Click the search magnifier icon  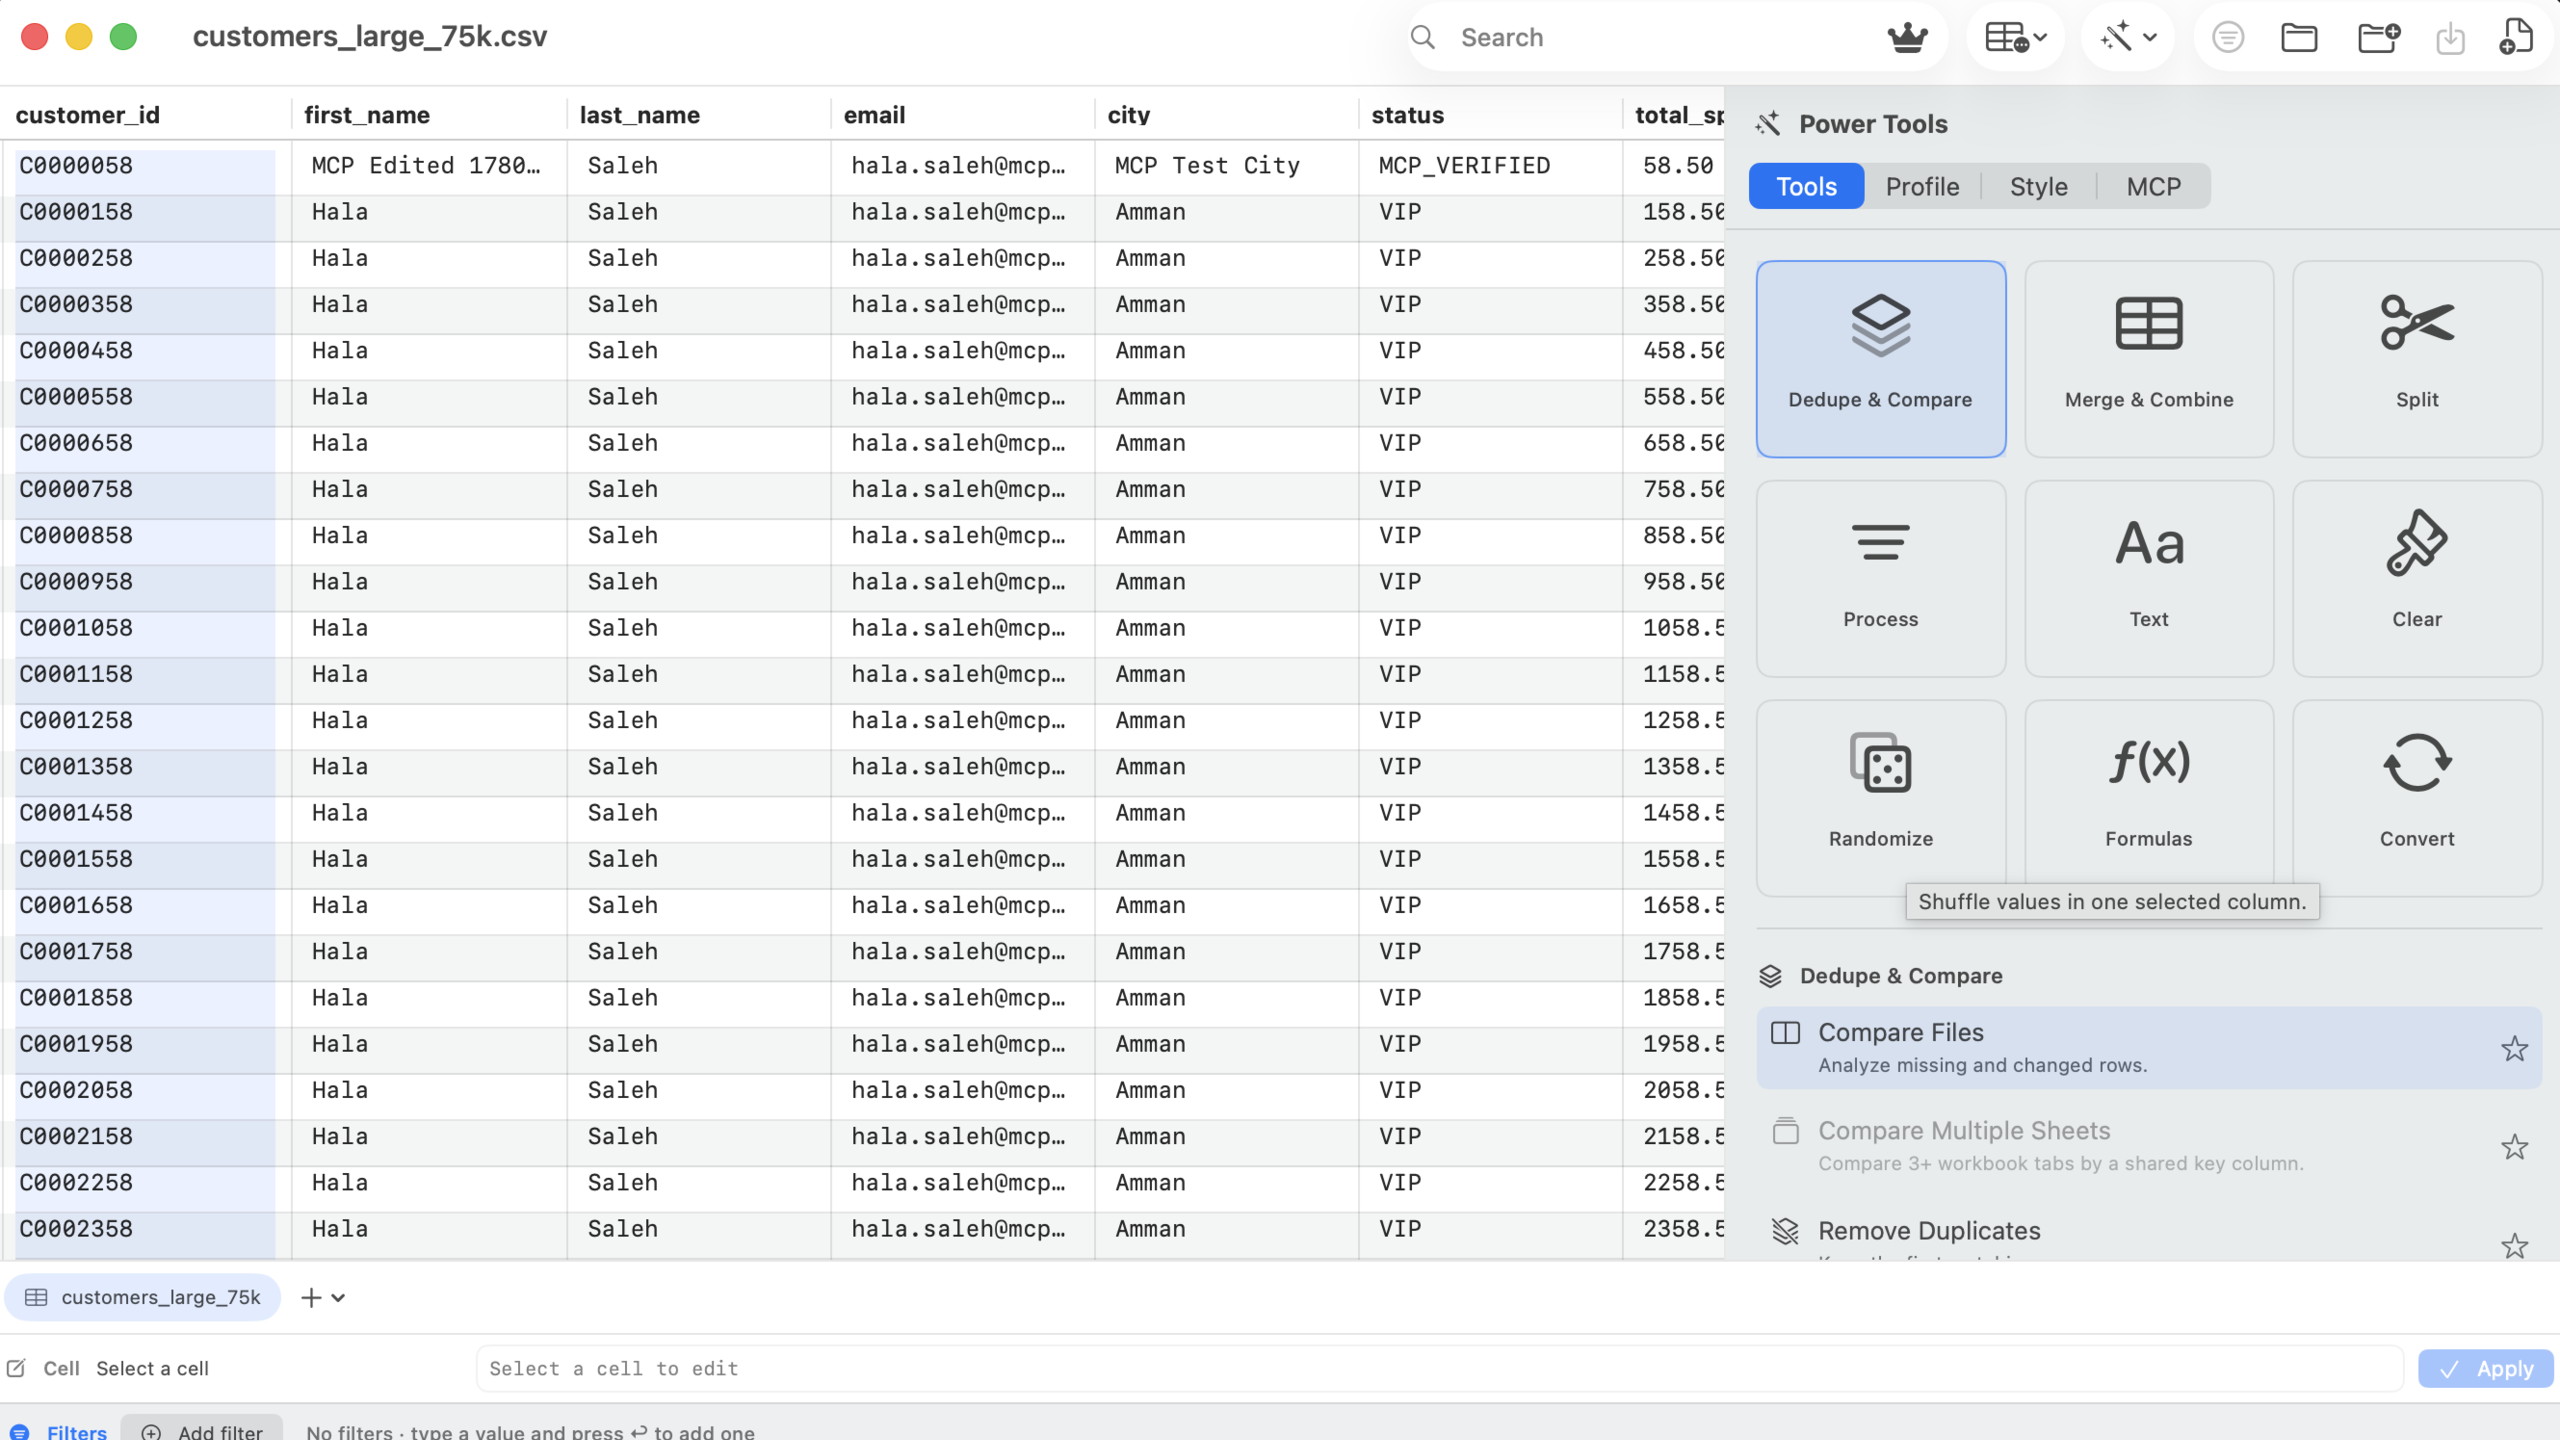pyautogui.click(x=1423, y=38)
